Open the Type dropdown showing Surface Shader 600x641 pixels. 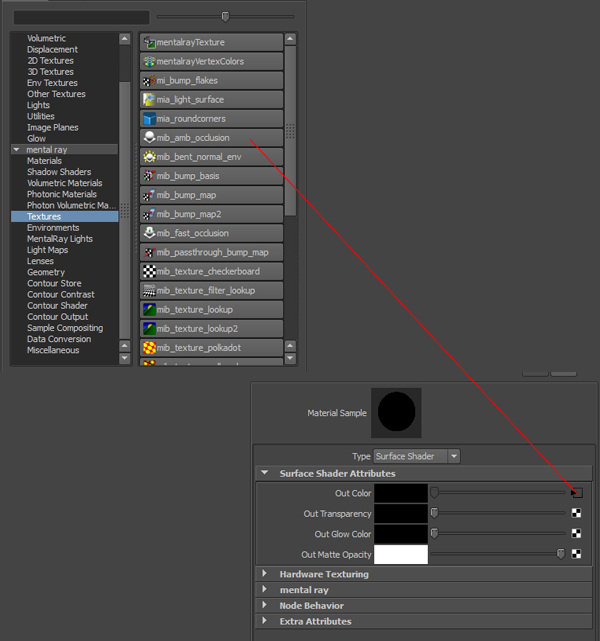click(x=417, y=456)
